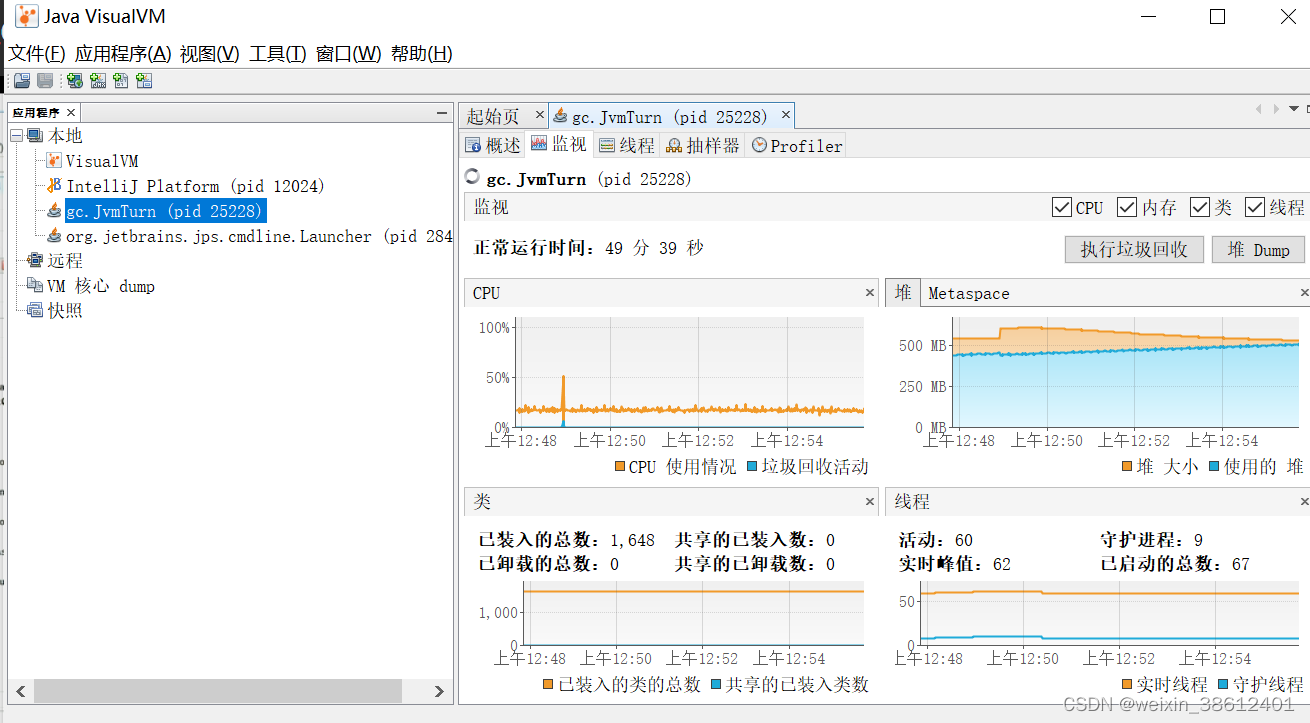1310x723 pixels.
Task: Uncheck the 类 checkbox
Action: point(1200,207)
